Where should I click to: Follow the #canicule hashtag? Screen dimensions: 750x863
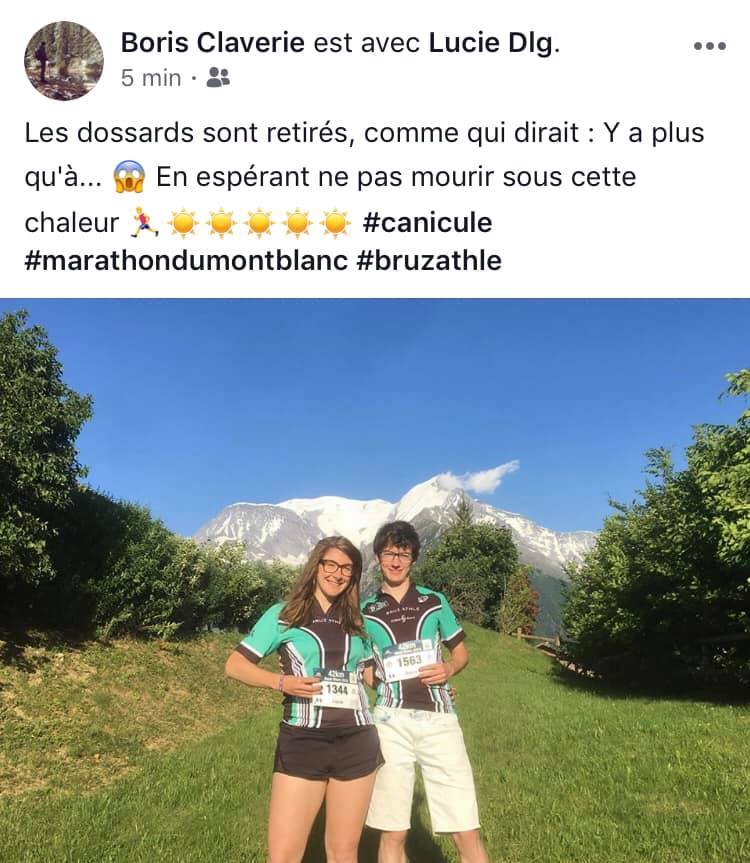tap(428, 223)
